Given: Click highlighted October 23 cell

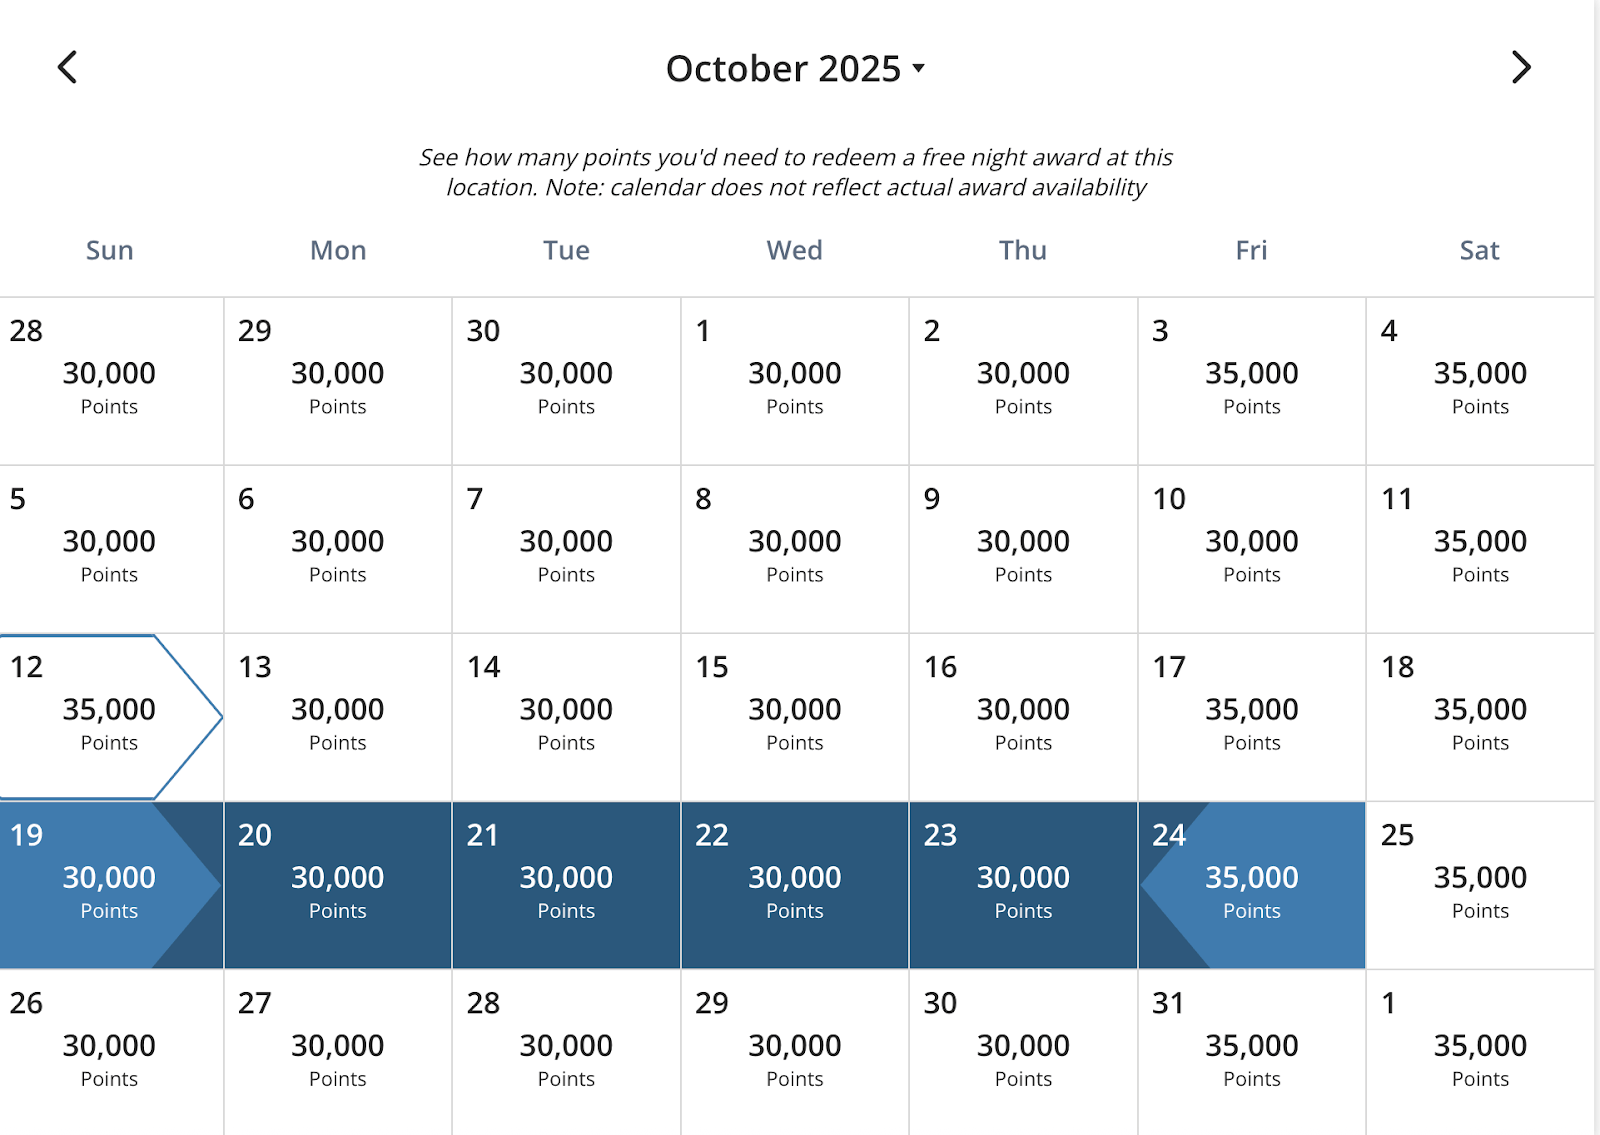Looking at the screenshot, I should coord(1023,885).
